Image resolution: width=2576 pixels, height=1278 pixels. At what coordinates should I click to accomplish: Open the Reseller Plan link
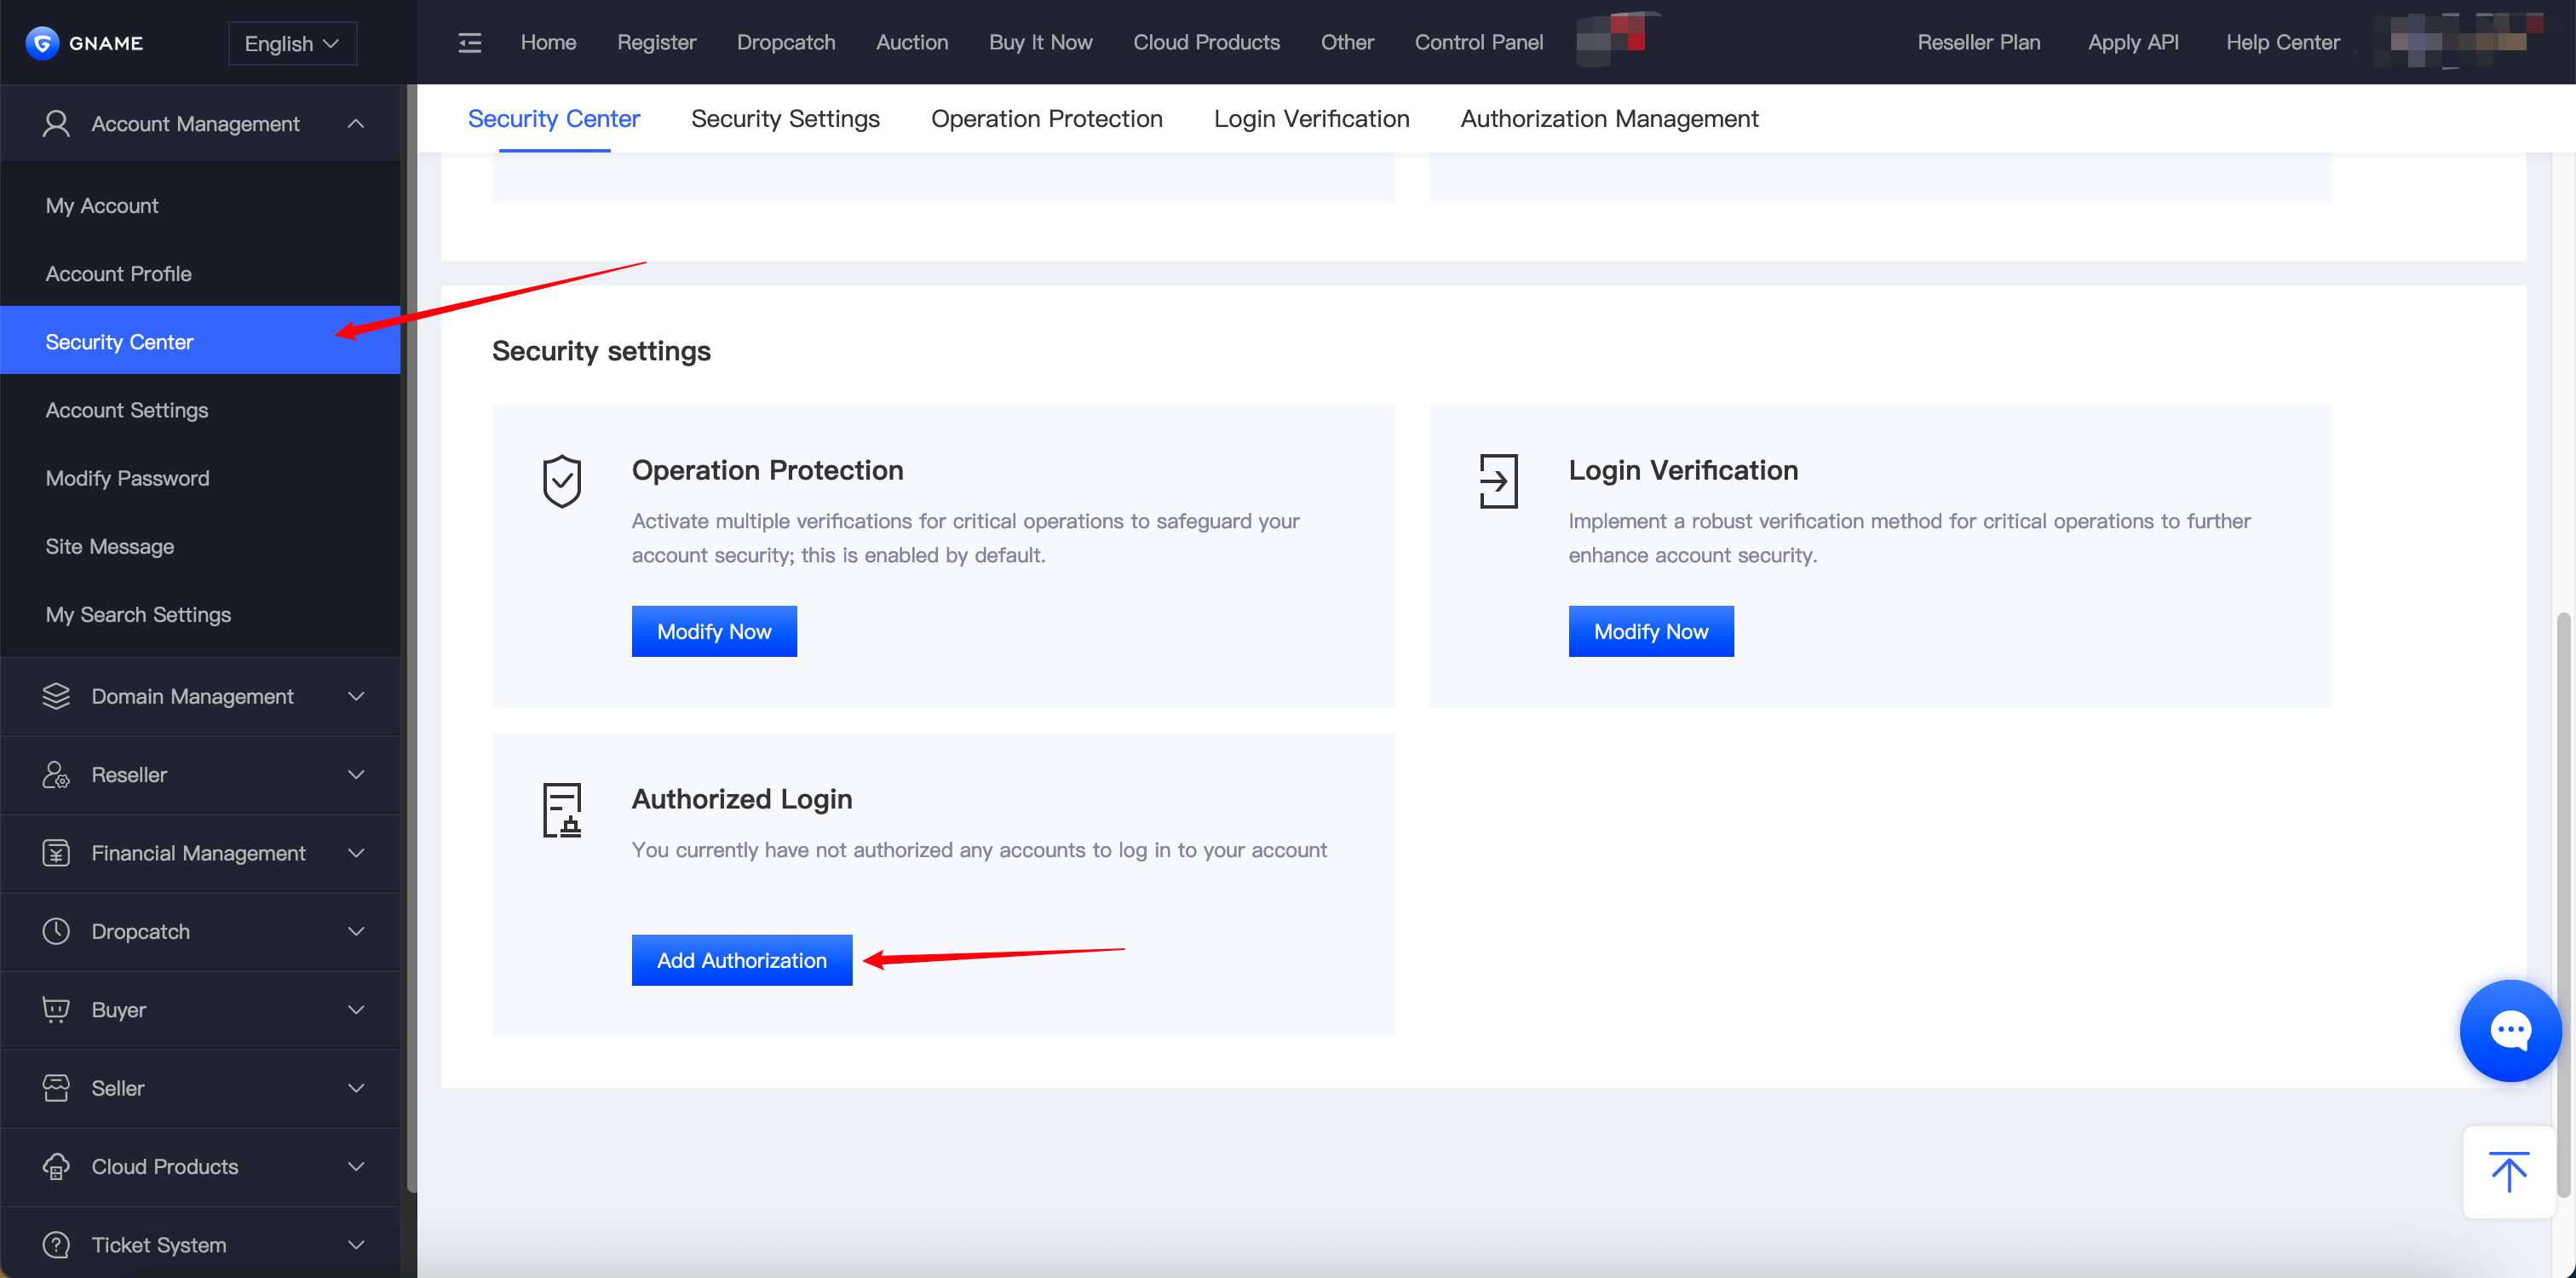coord(1978,43)
